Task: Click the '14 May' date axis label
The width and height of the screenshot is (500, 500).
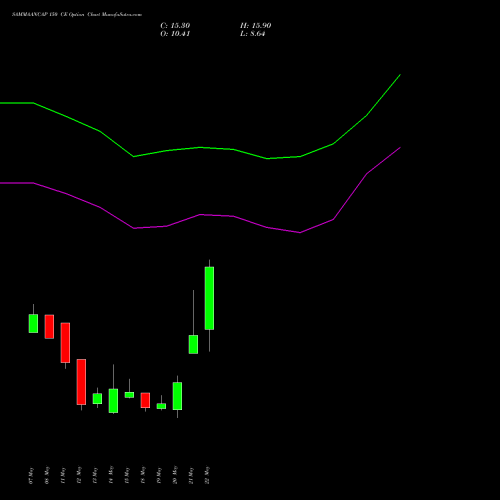Action: (x=111, y=476)
